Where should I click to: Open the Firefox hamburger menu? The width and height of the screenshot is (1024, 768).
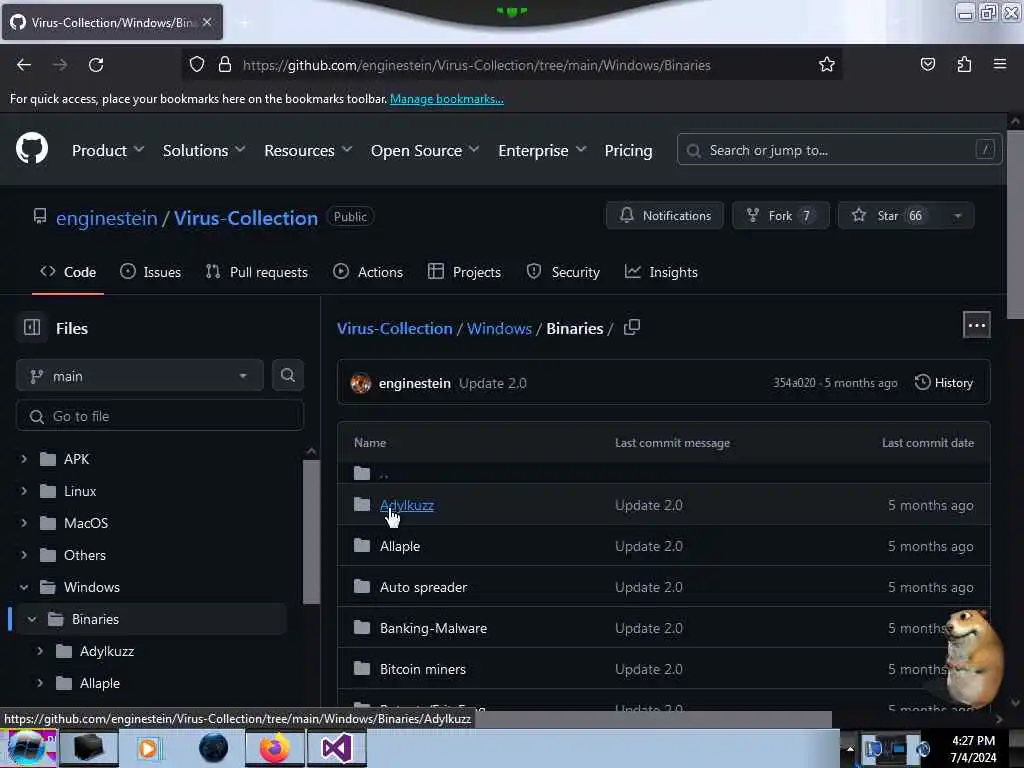999,64
